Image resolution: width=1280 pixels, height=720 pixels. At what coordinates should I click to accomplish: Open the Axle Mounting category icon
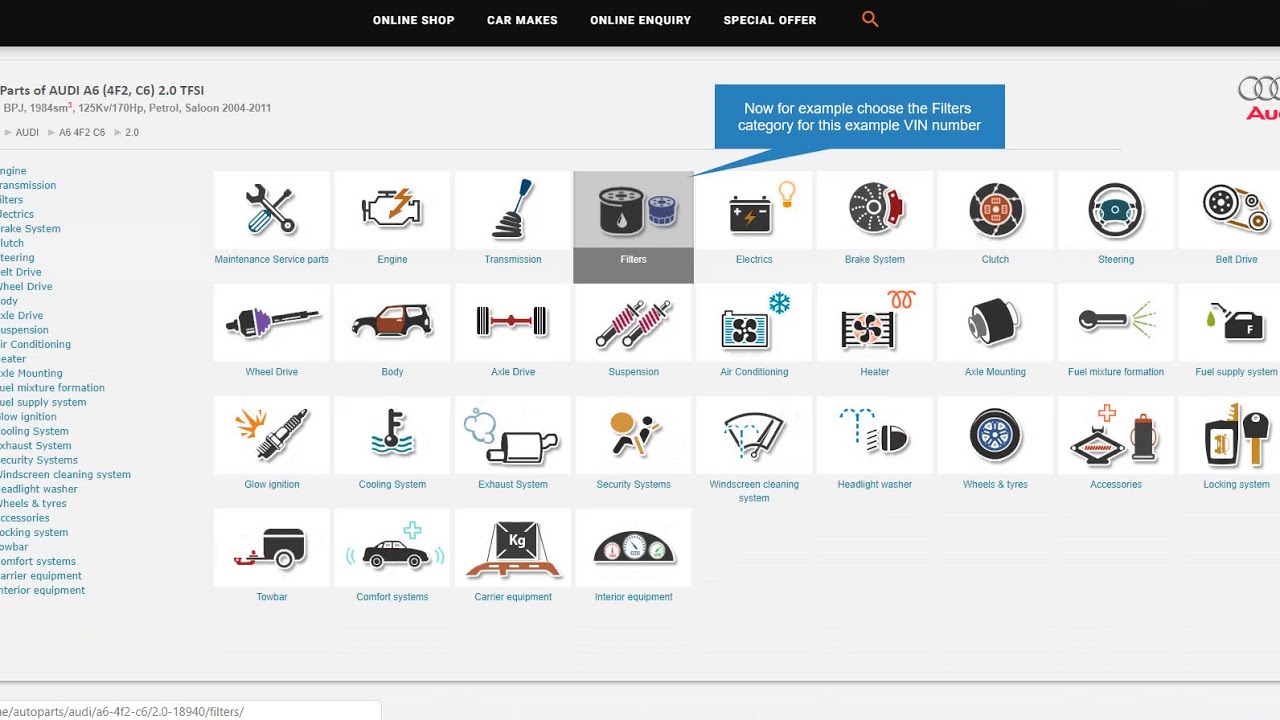pos(995,322)
